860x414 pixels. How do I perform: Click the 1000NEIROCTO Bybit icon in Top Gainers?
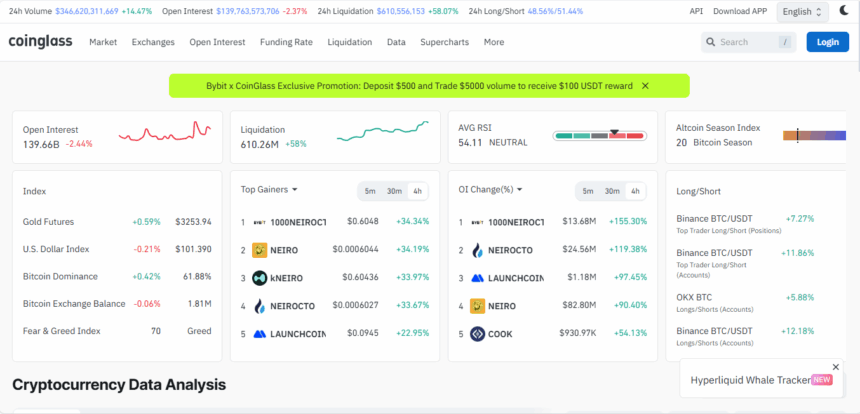(x=259, y=222)
